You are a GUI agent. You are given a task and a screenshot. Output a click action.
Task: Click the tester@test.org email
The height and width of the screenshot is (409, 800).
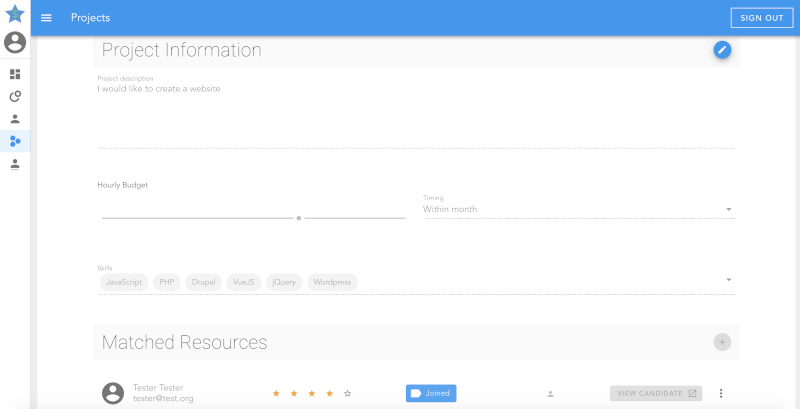coord(163,399)
